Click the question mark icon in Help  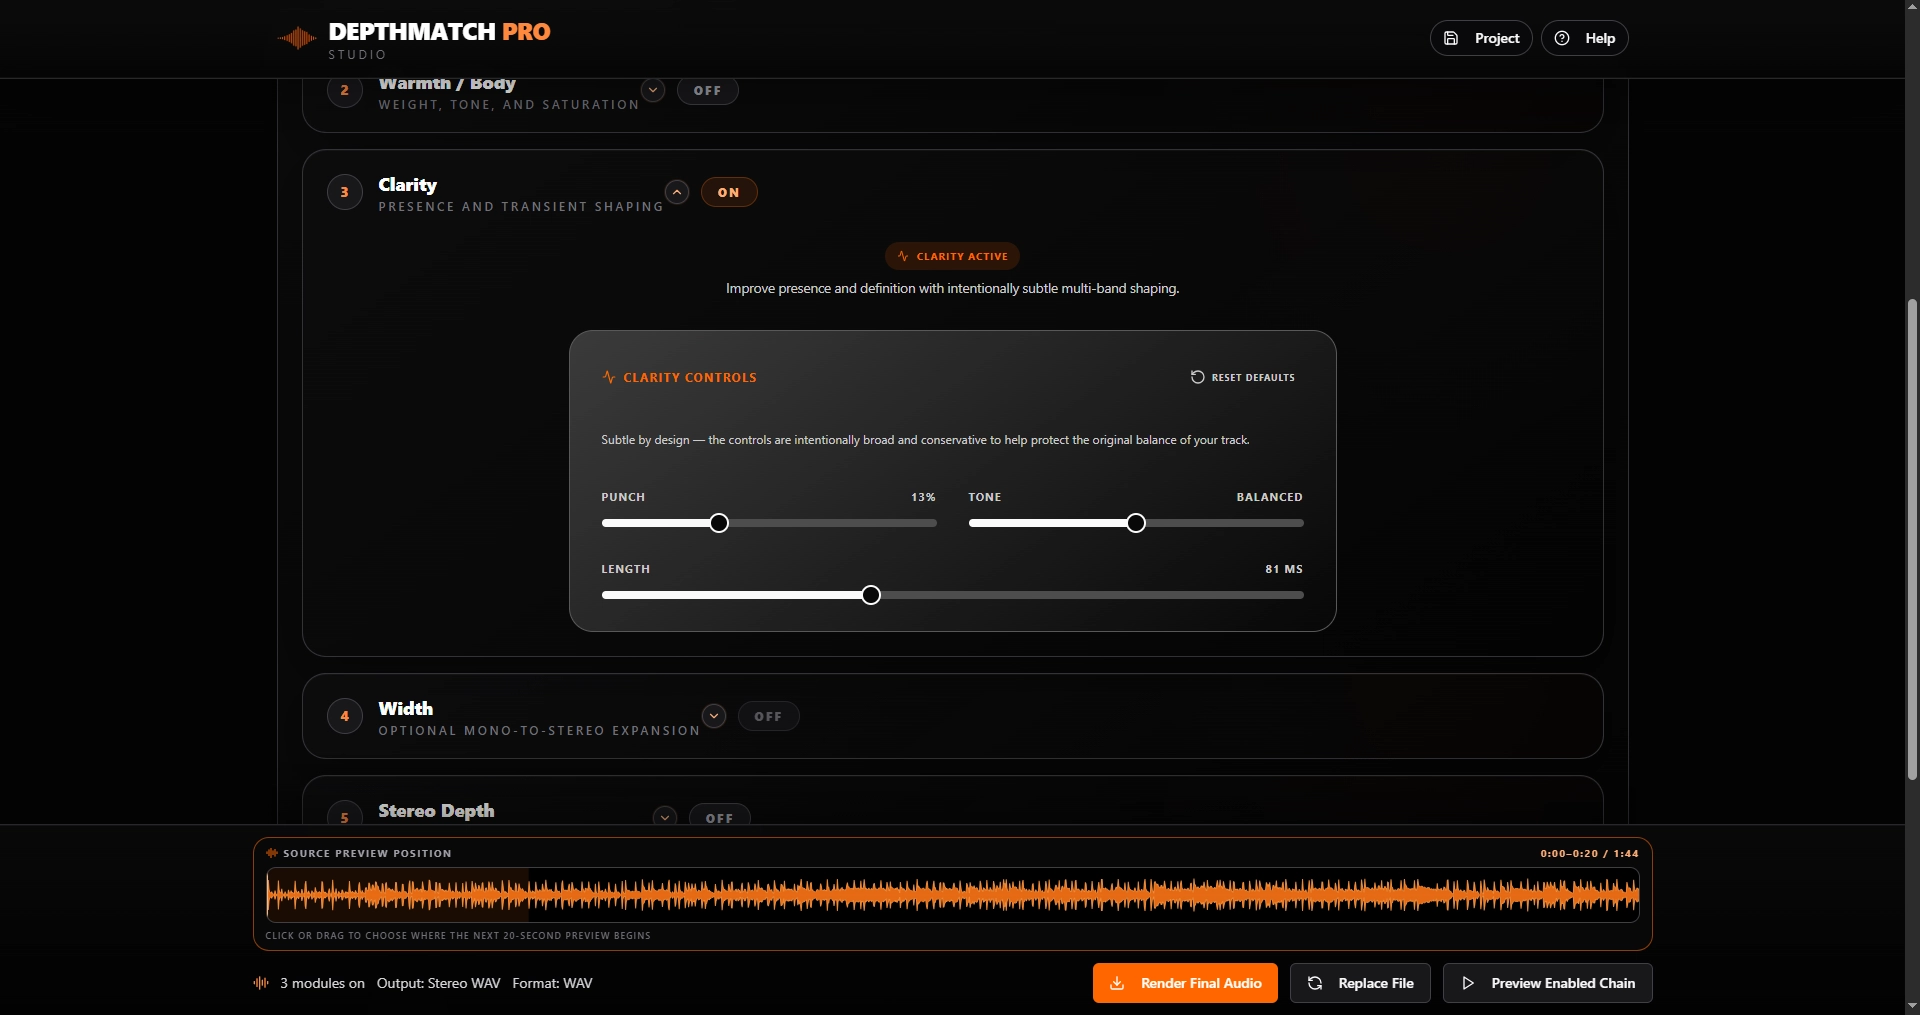click(x=1562, y=38)
